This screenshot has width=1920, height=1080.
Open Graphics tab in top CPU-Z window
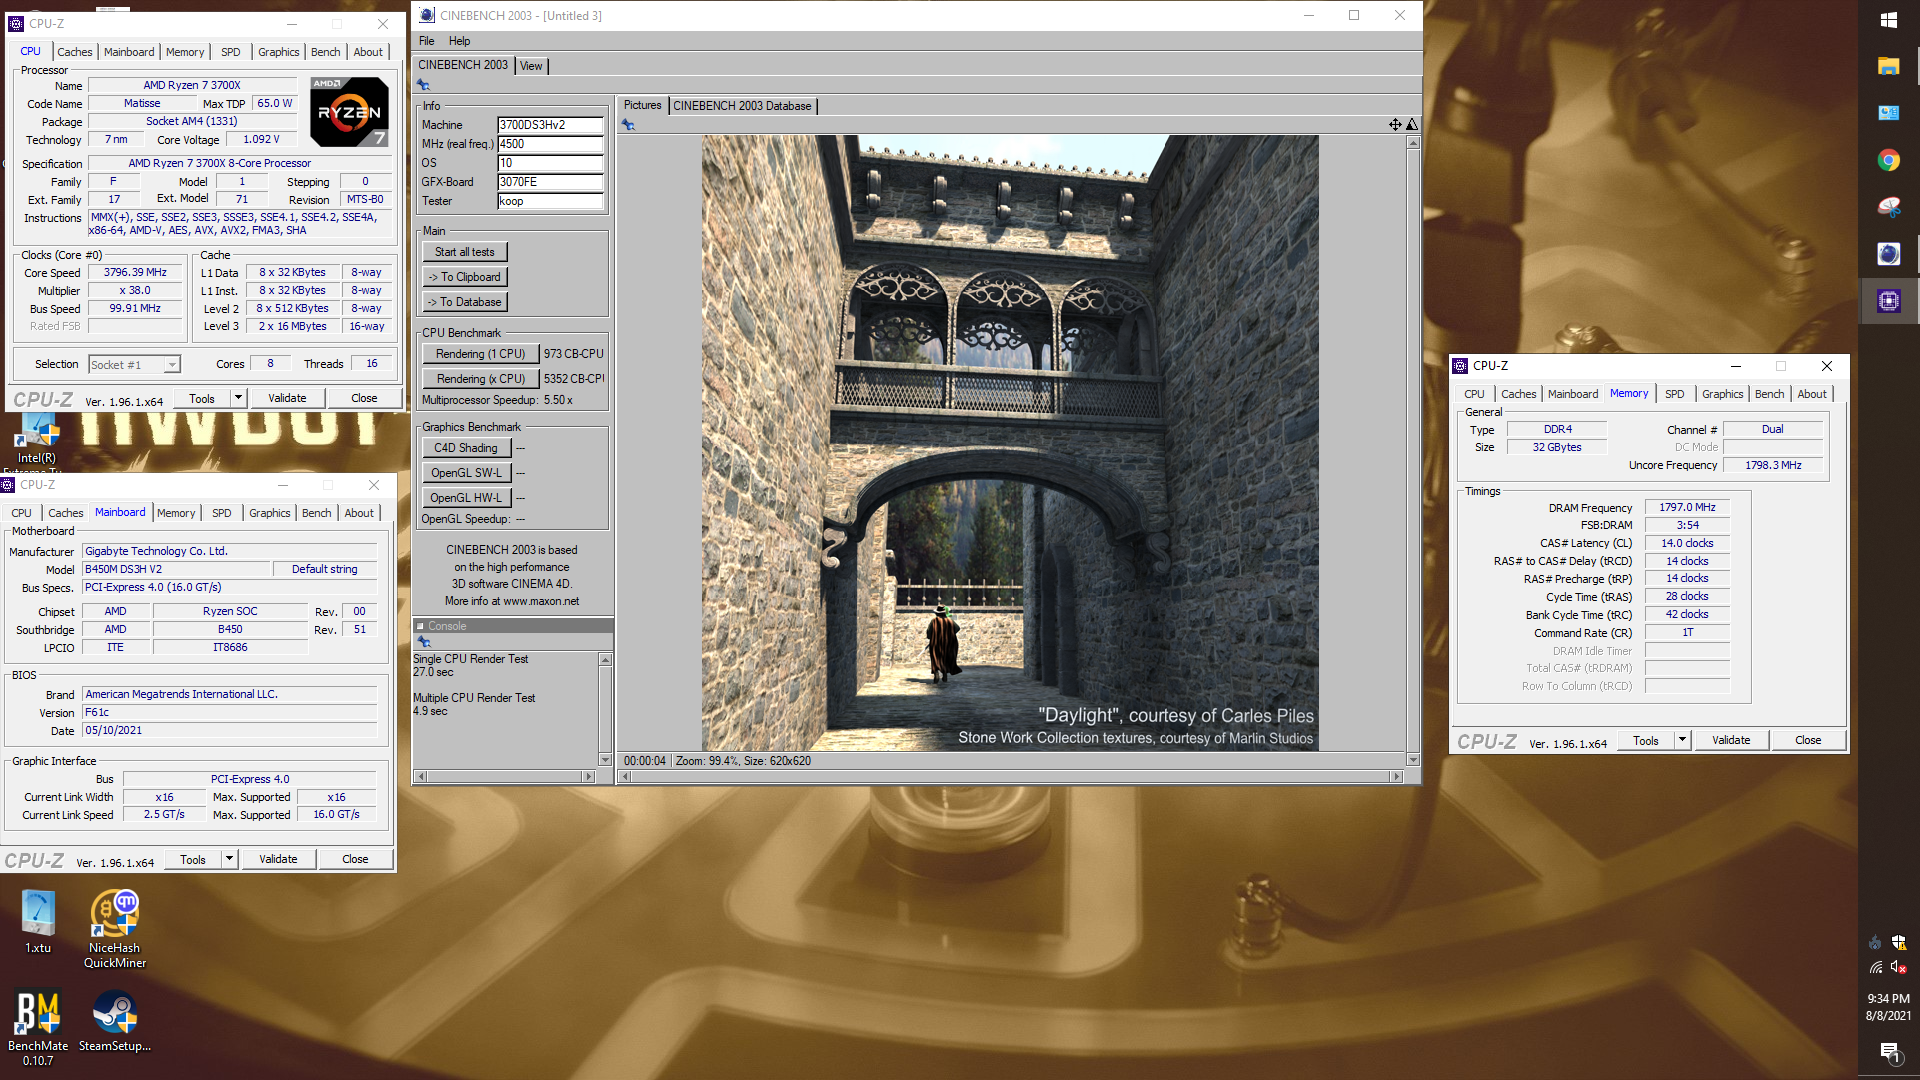278,52
